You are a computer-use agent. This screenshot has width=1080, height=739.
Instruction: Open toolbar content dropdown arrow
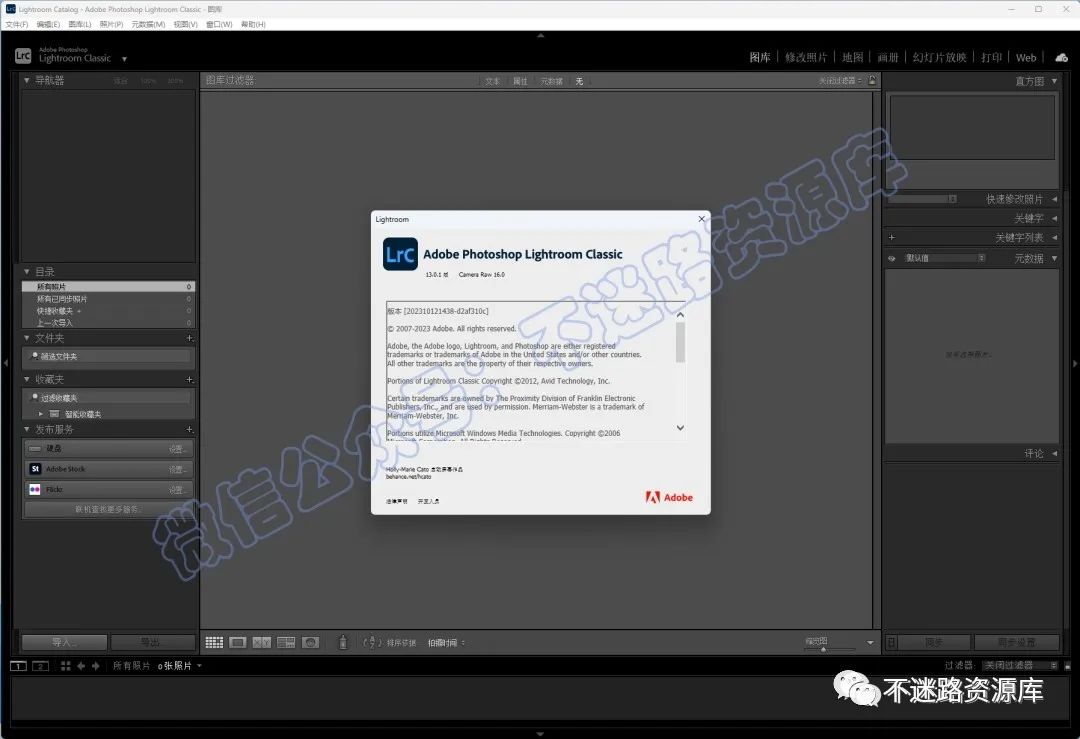tap(870, 643)
